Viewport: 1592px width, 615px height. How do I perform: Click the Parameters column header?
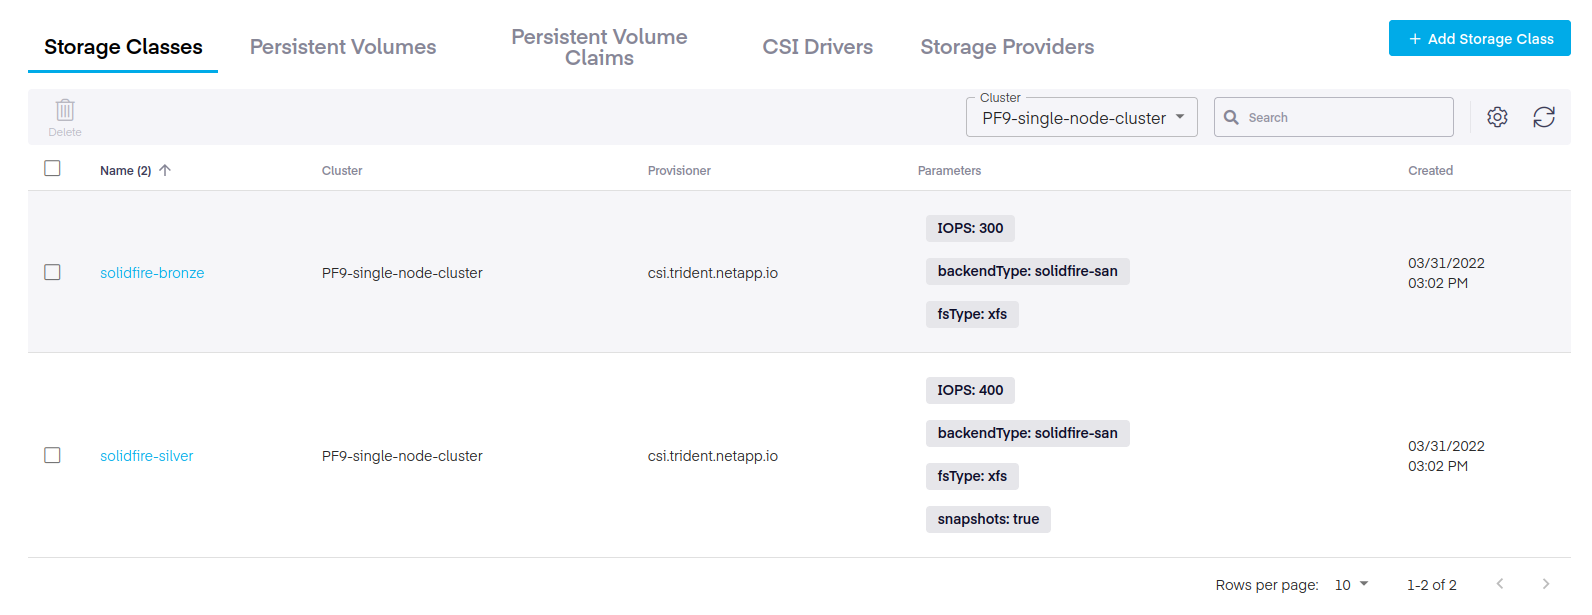tap(949, 171)
